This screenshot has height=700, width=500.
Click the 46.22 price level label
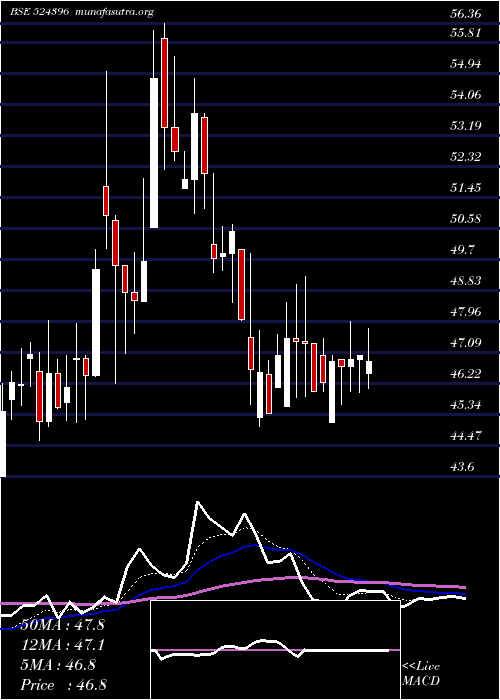coord(466,373)
